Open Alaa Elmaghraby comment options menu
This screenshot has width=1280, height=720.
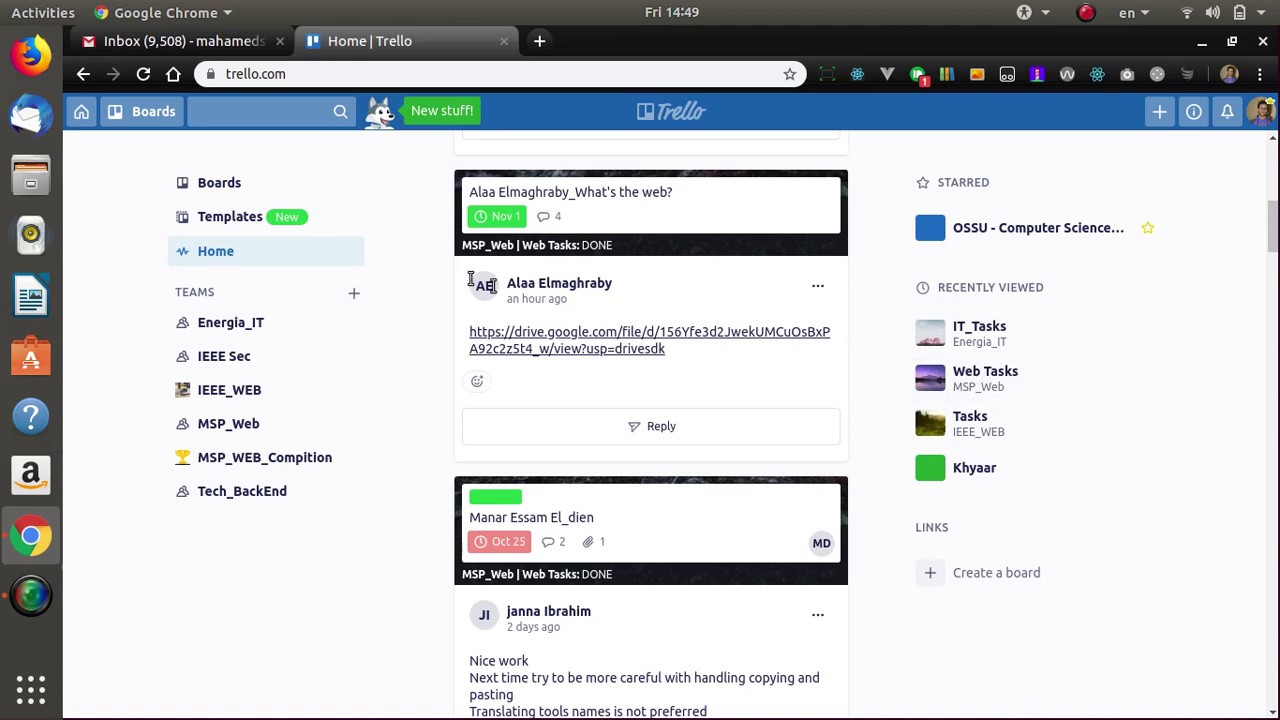tap(818, 286)
